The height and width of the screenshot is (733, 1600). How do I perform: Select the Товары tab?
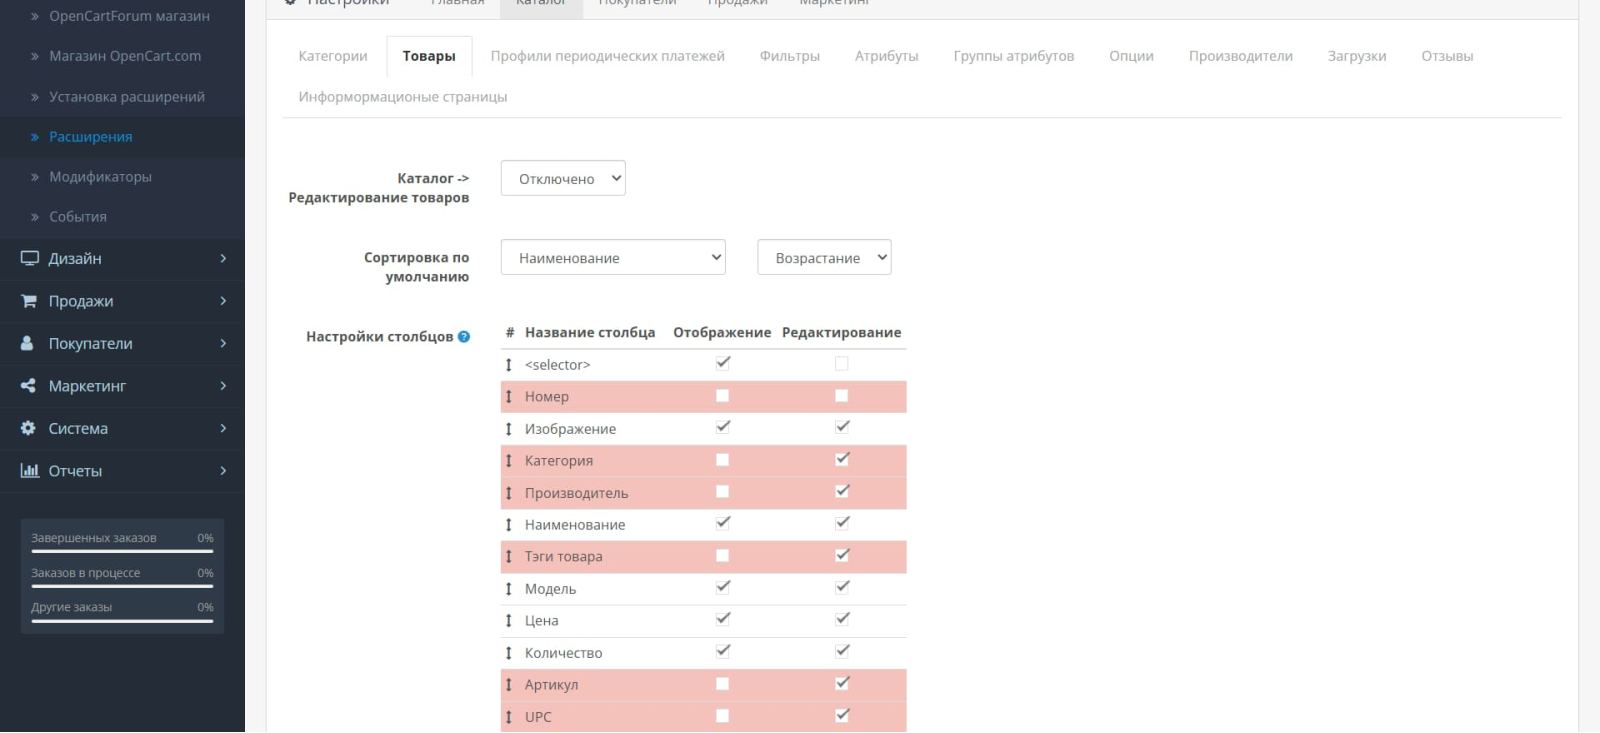[x=429, y=56]
